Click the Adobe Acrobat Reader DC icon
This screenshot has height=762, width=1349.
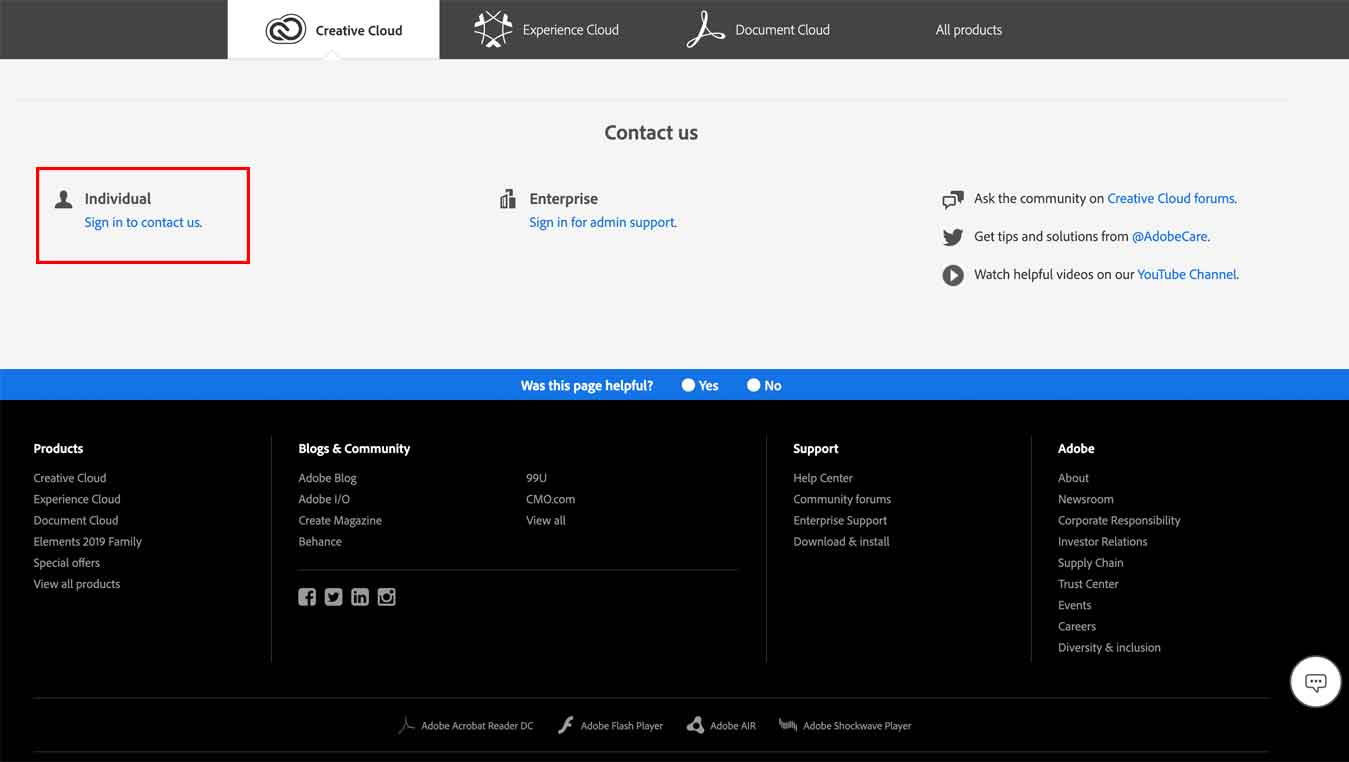pos(406,726)
